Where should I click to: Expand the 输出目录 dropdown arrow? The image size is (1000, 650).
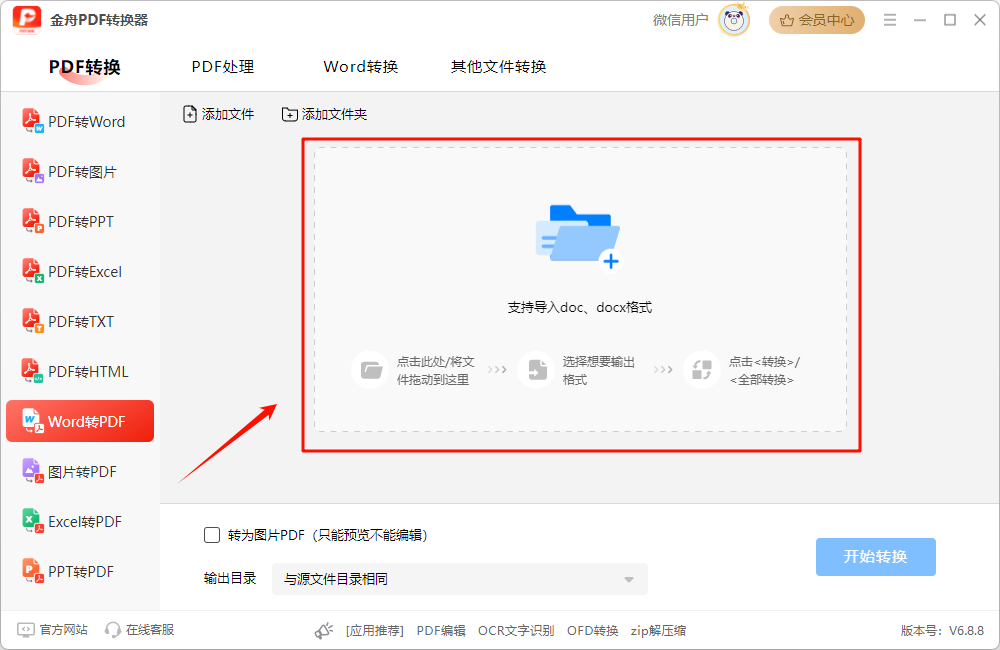pos(629,579)
